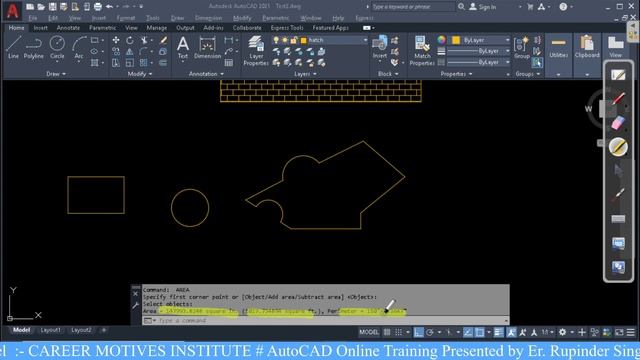
Task: Toggle layer lock padlock icon
Action: (294, 40)
